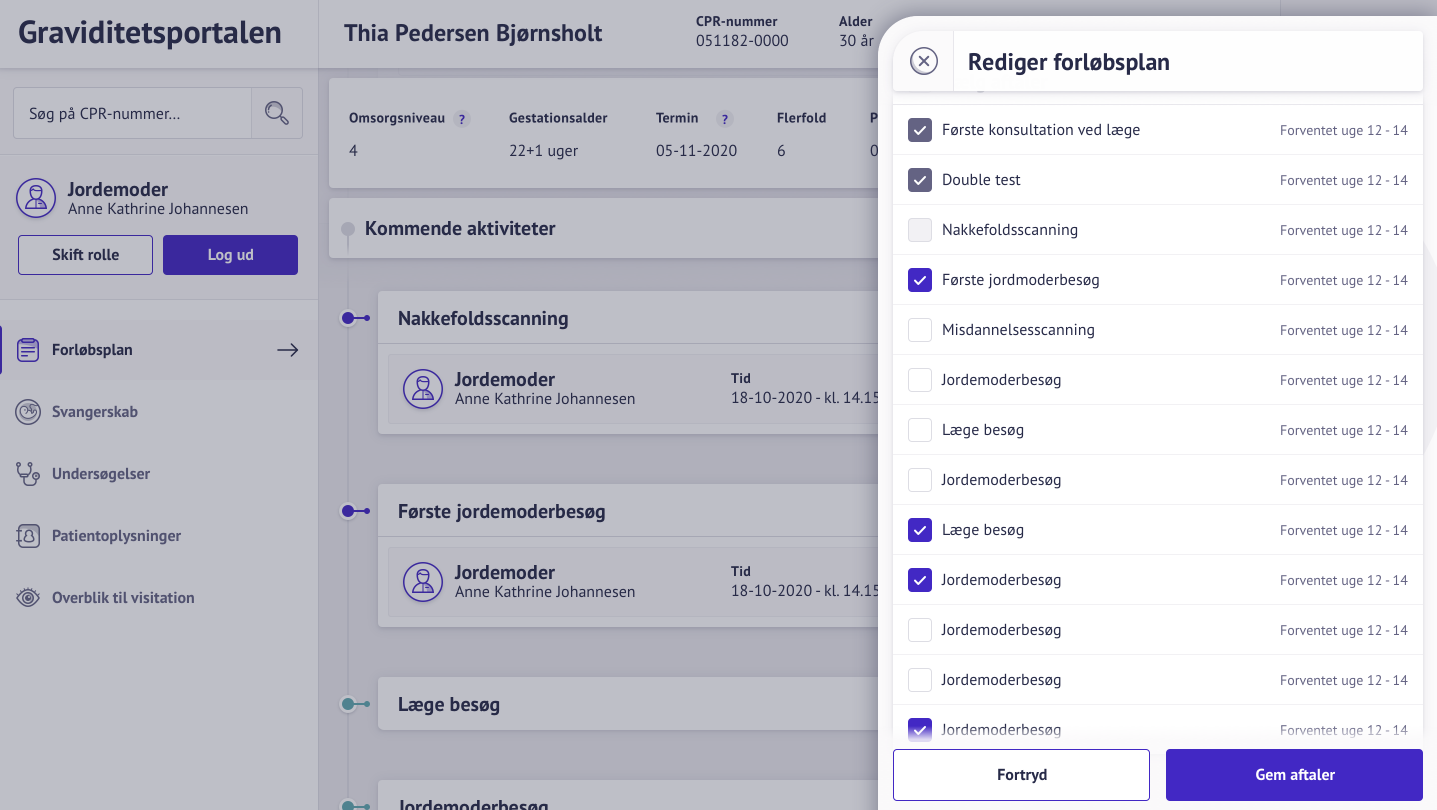Click the Overblik til visitation eye icon
Viewport: 1437px width, 810px height.
tap(28, 598)
